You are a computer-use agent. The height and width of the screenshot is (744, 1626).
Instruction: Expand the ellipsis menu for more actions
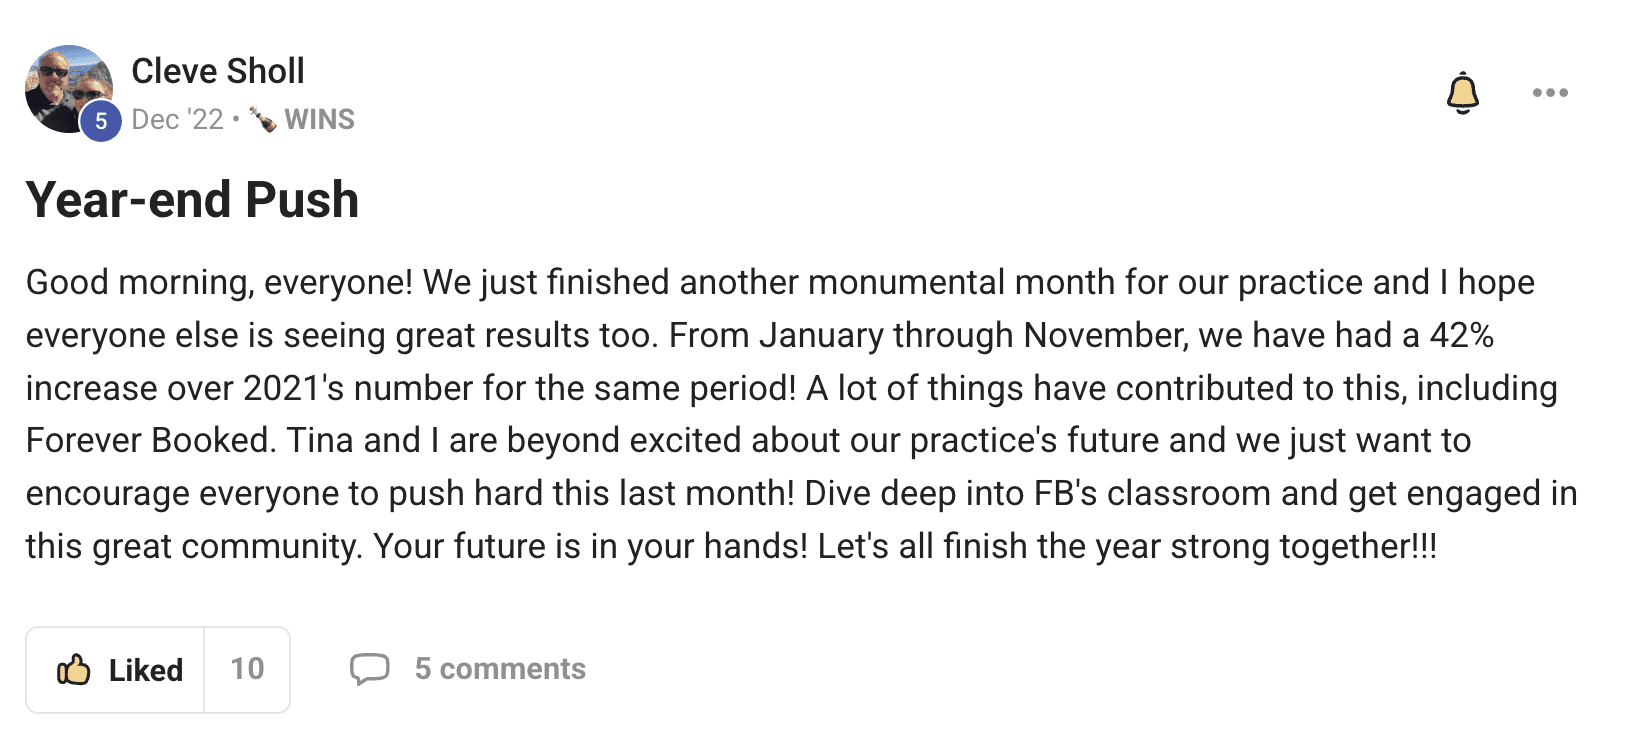point(1551,93)
